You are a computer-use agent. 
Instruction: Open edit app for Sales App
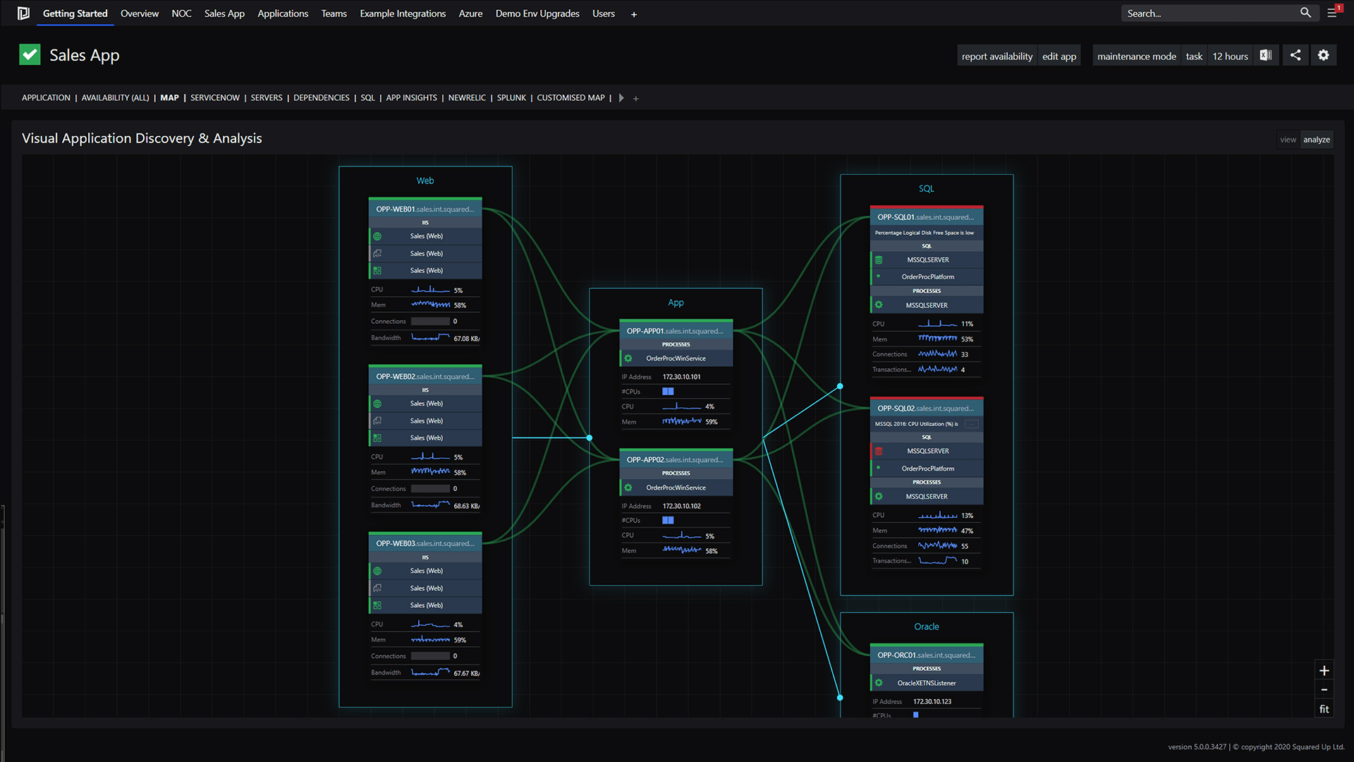pos(1059,56)
